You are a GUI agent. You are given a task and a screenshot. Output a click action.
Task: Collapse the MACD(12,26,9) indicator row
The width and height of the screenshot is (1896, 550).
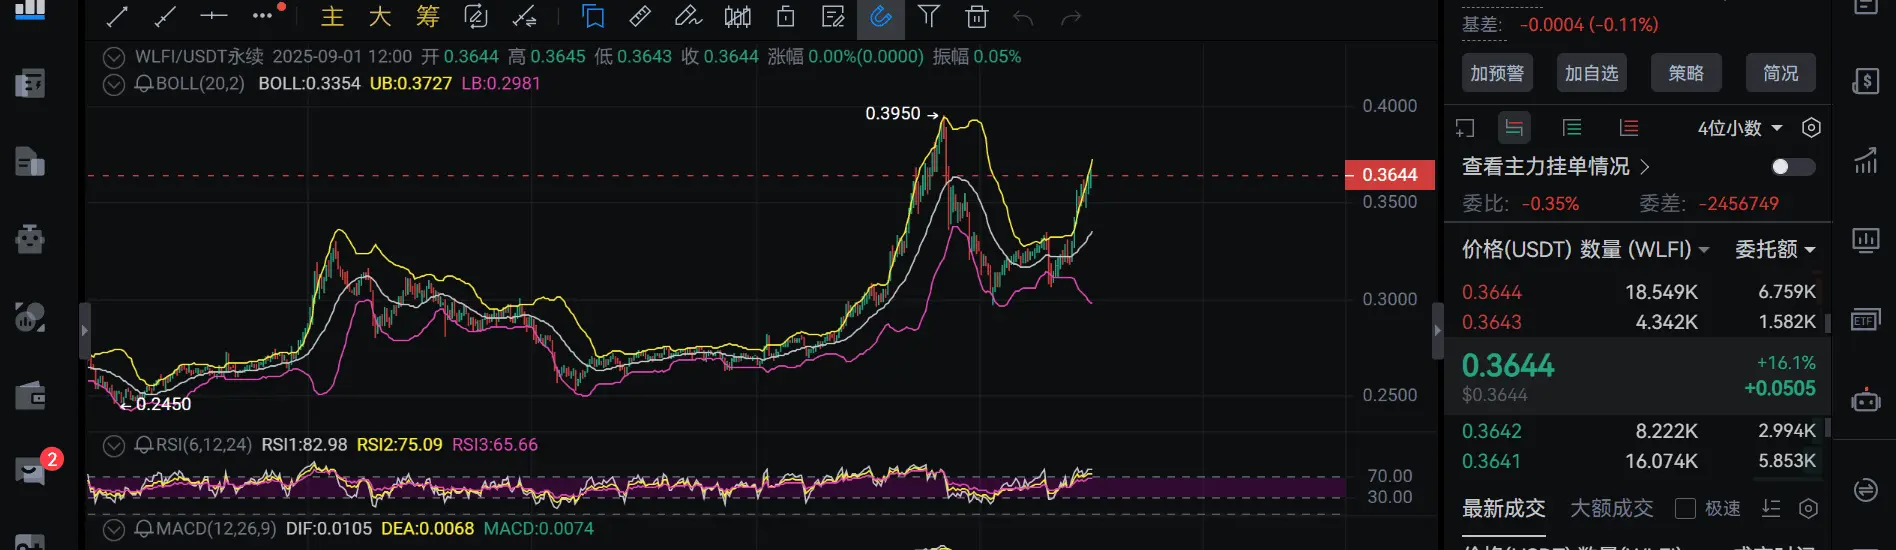(x=114, y=529)
